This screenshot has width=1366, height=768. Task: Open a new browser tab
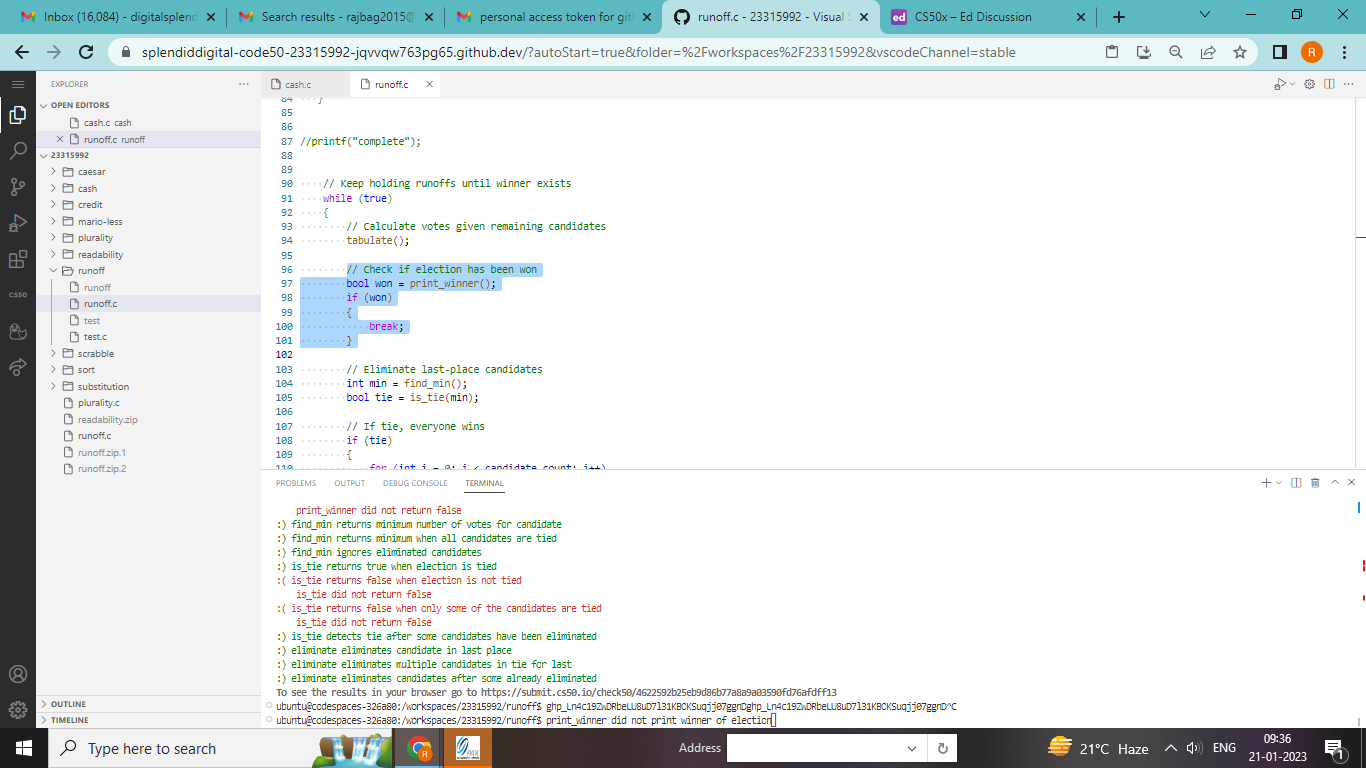click(x=1118, y=17)
